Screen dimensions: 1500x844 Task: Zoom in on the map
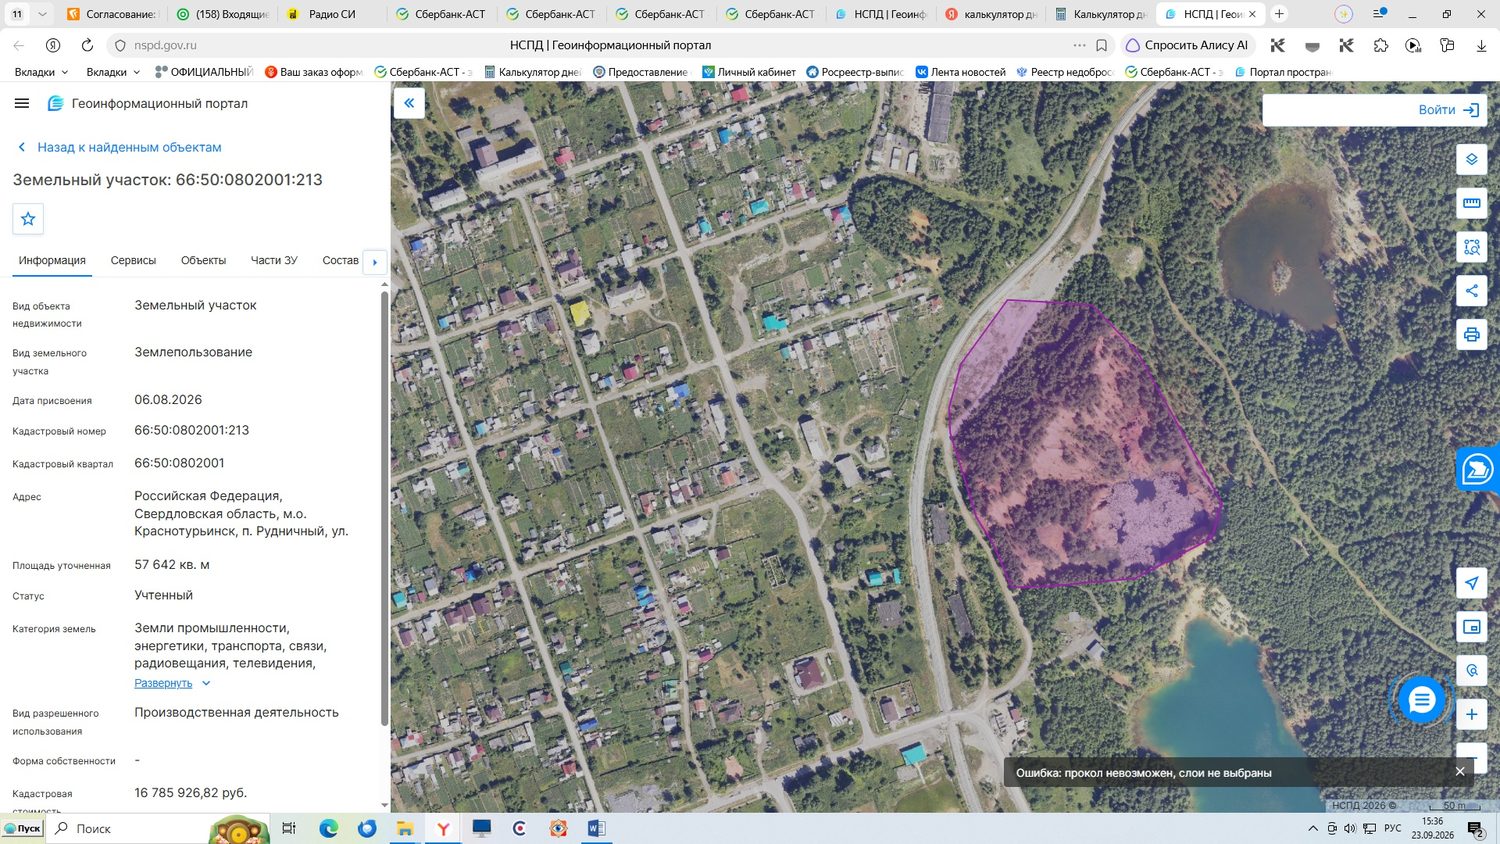click(1471, 714)
